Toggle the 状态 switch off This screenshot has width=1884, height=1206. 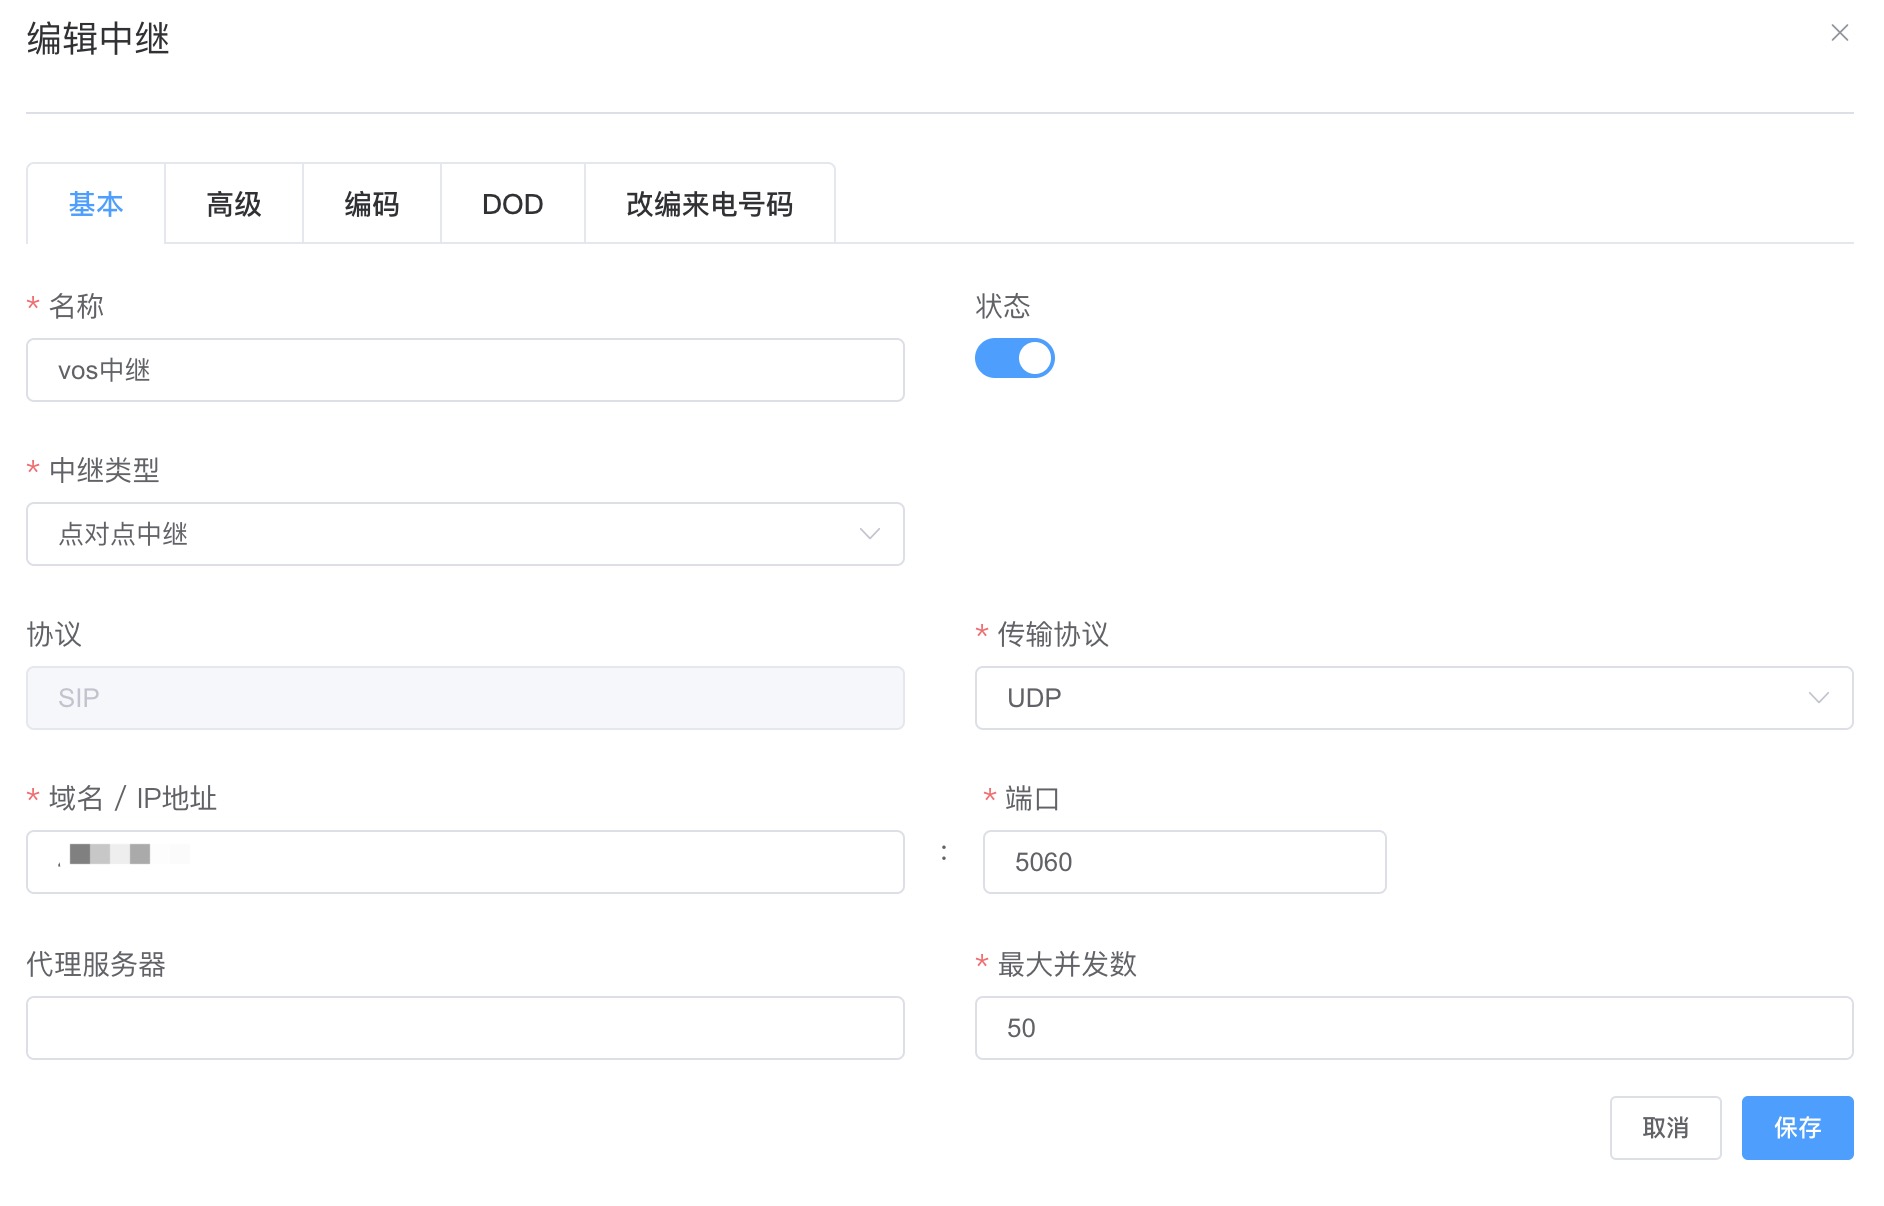tap(1014, 358)
